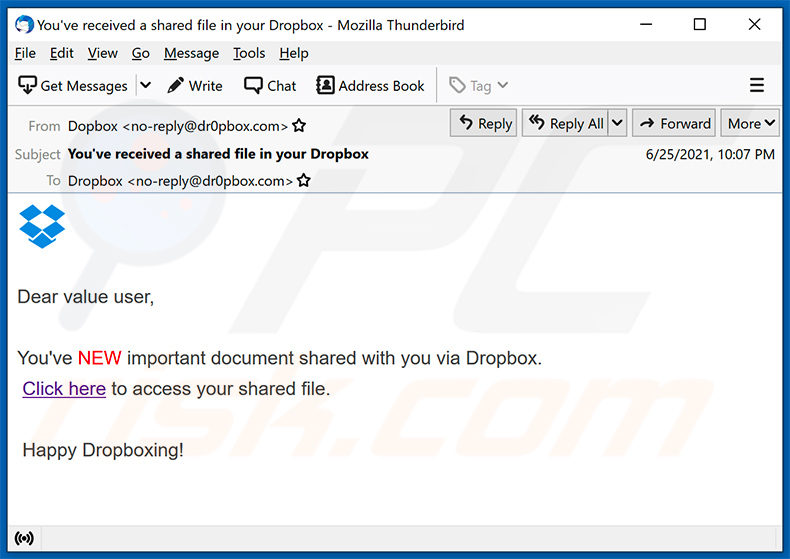Screen dimensions: 790x559
Task: Click the subject line text
Action: (x=218, y=154)
